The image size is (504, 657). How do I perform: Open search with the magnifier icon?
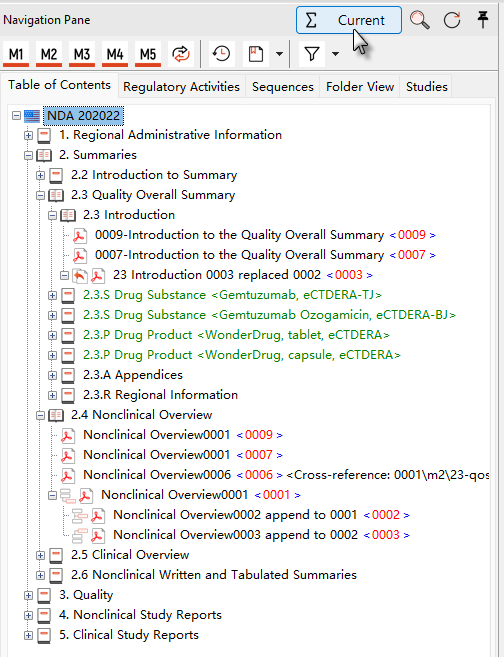click(x=419, y=20)
